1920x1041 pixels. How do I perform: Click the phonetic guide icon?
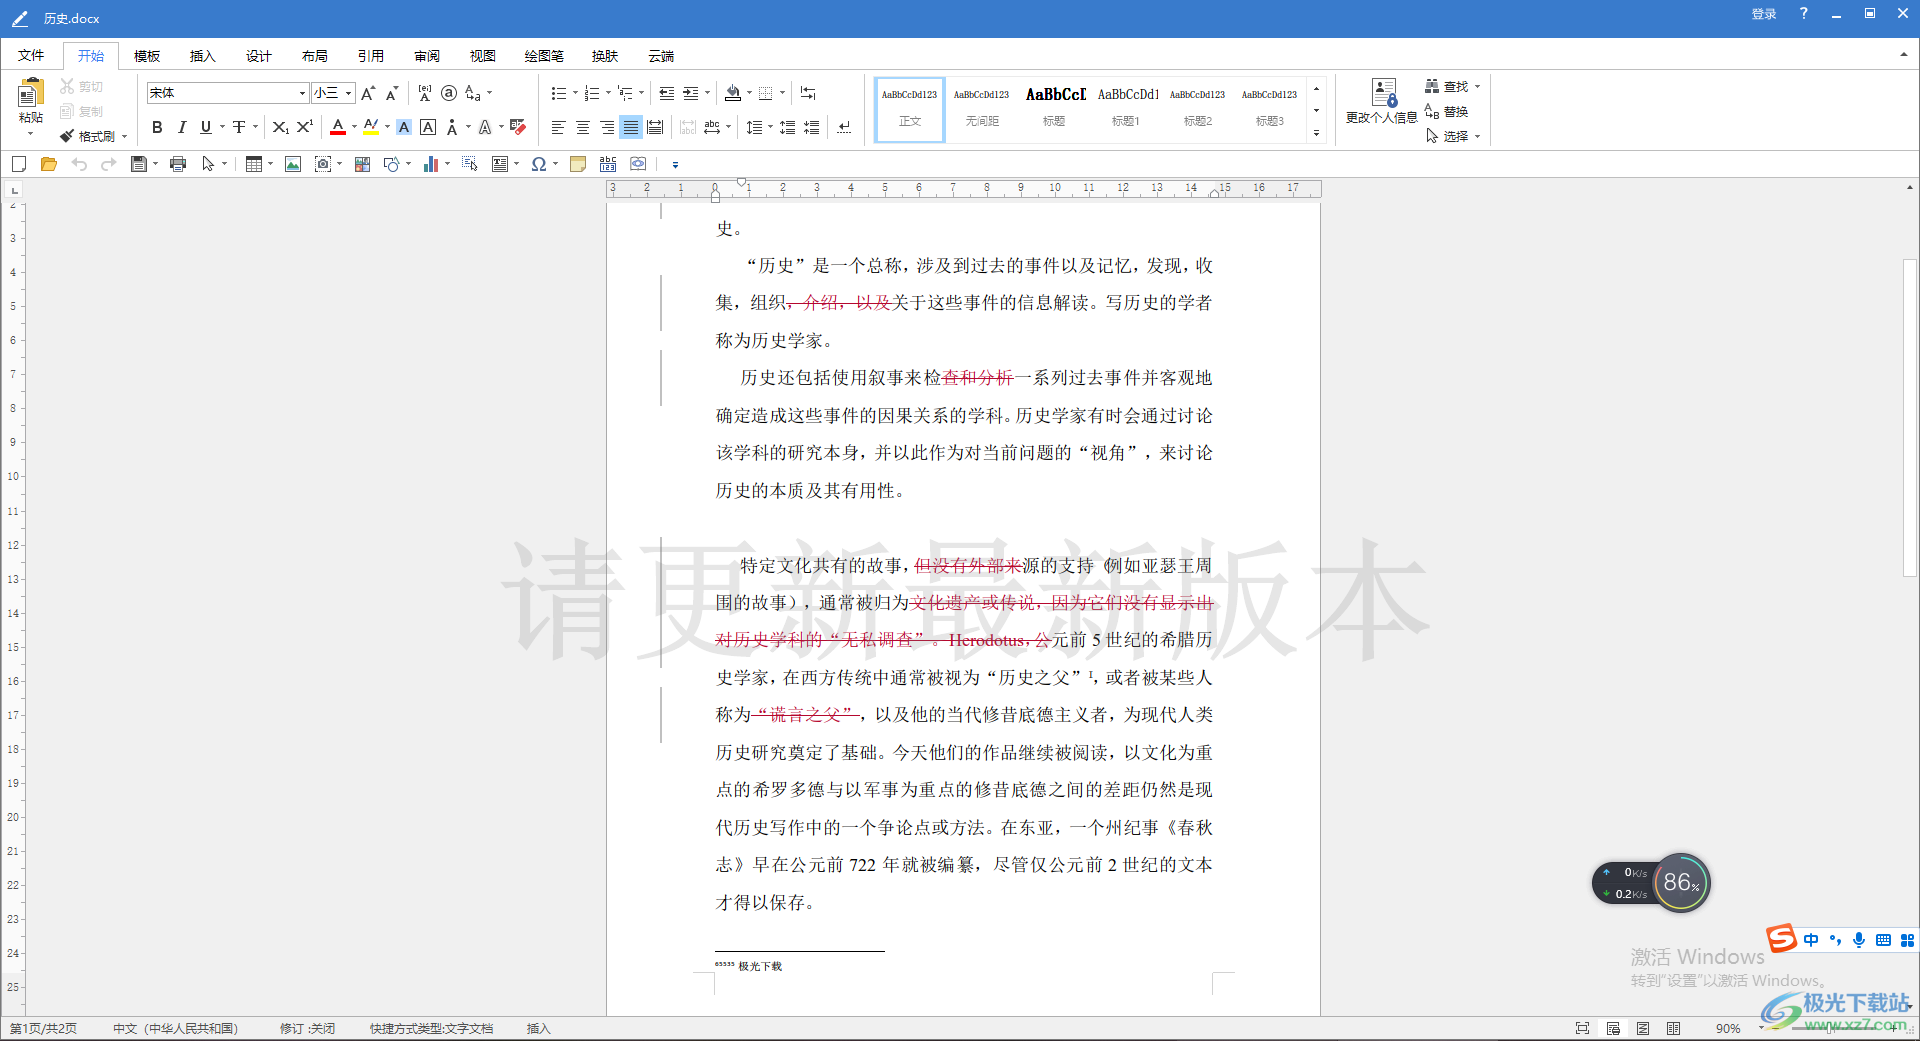tap(425, 93)
